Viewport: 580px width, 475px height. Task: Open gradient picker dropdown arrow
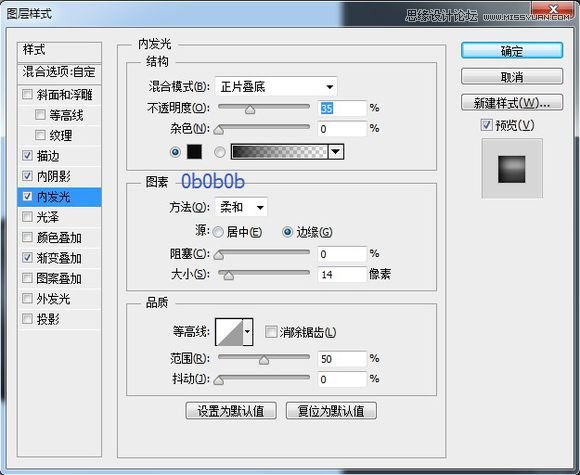pyautogui.click(x=336, y=152)
